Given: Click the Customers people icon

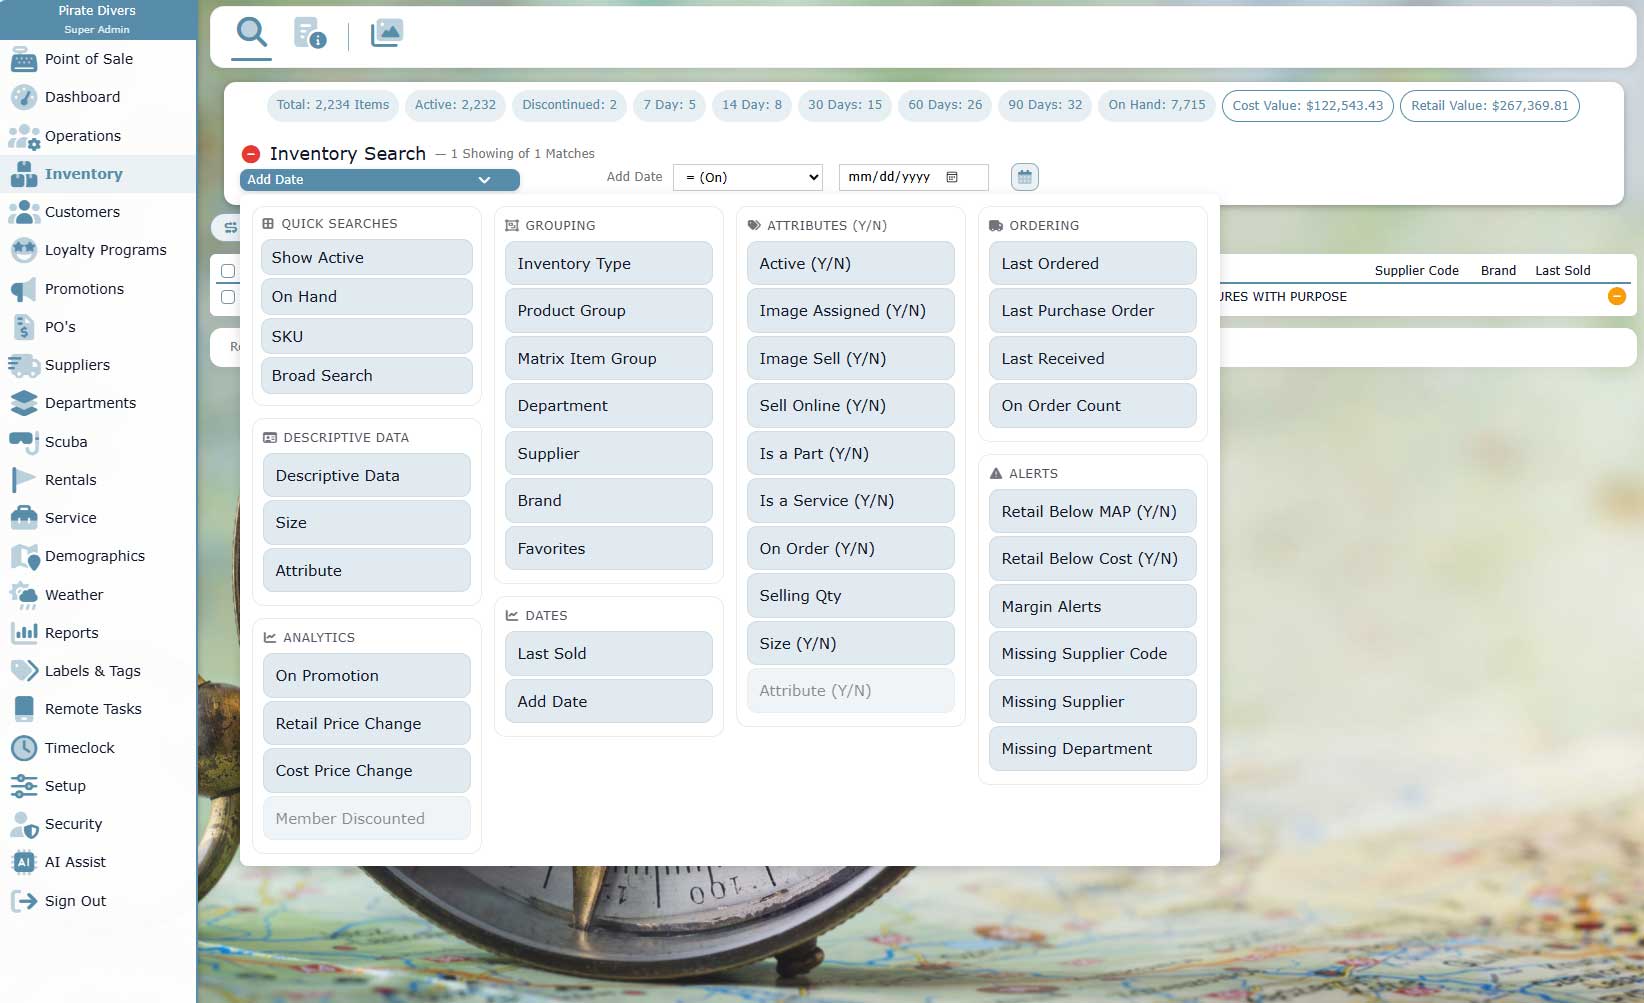Looking at the screenshot, I should (23, 212).
